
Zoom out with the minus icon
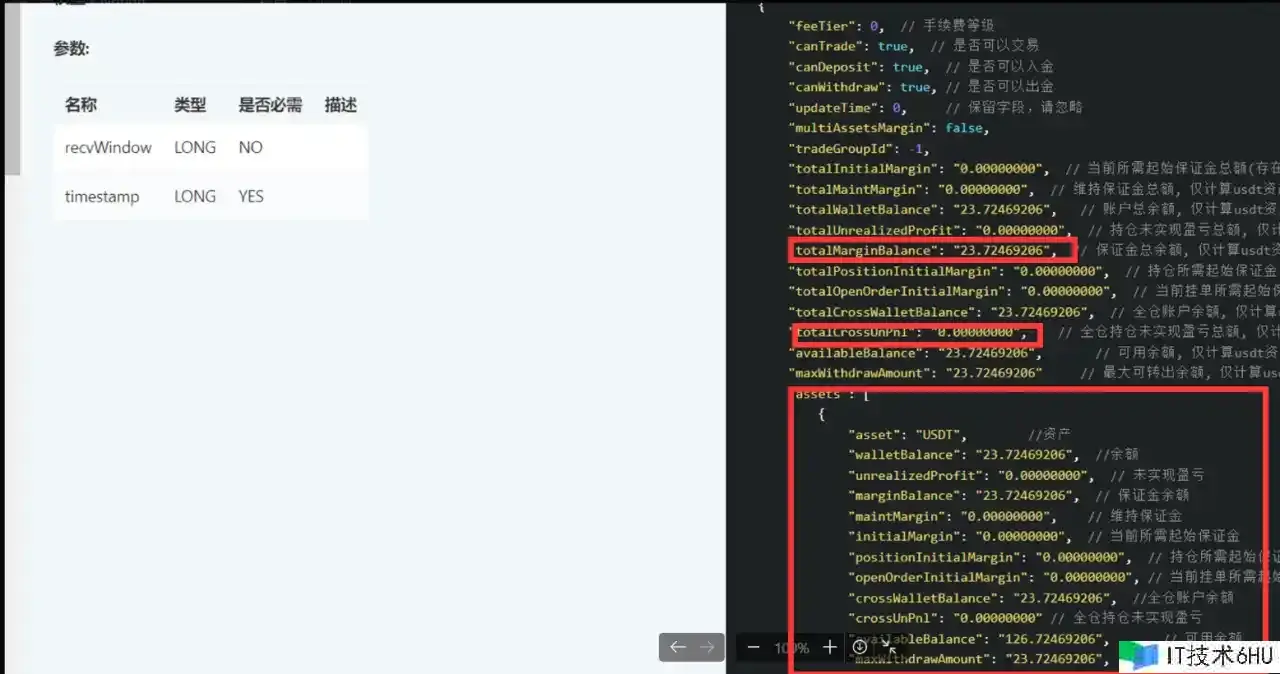(754, 647)
